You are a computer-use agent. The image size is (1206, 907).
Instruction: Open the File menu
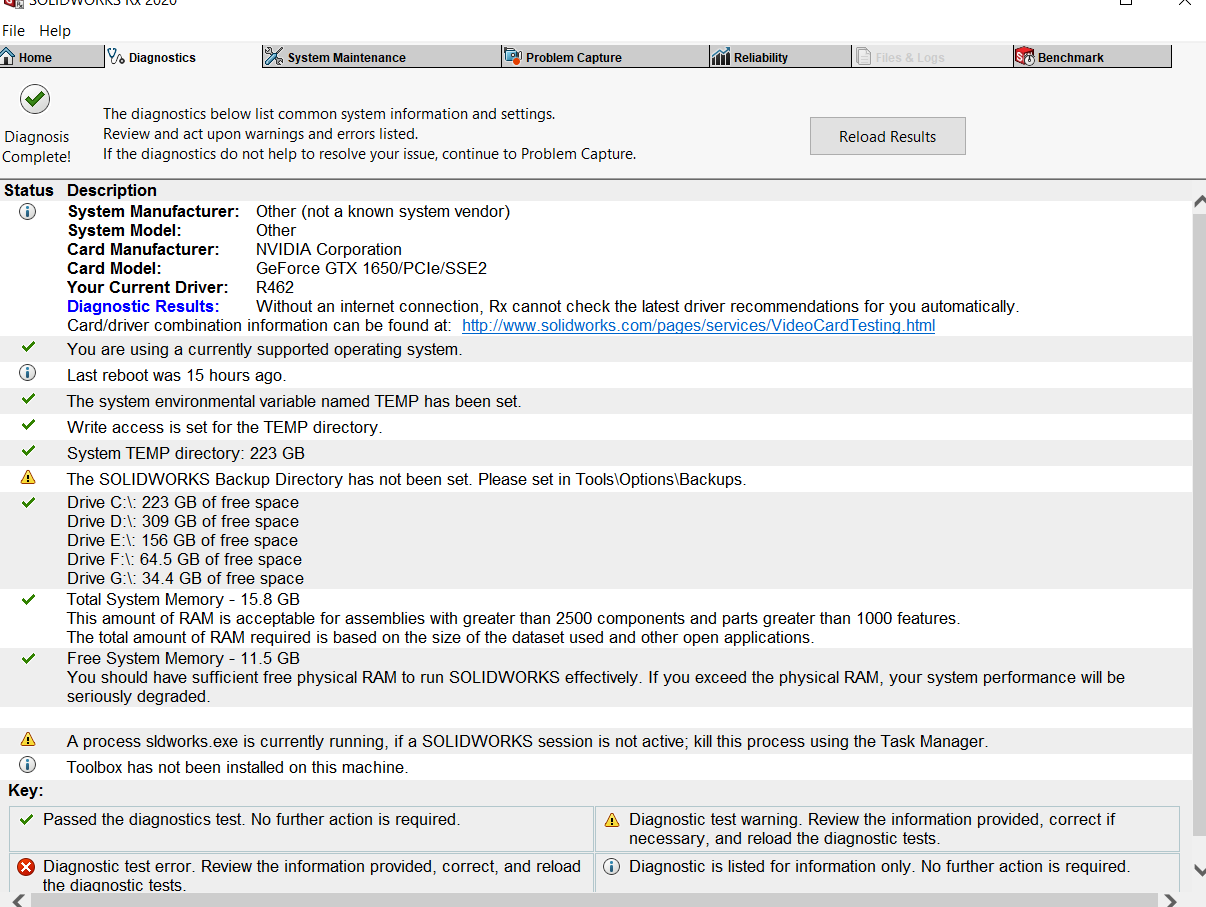click(13, 31)
